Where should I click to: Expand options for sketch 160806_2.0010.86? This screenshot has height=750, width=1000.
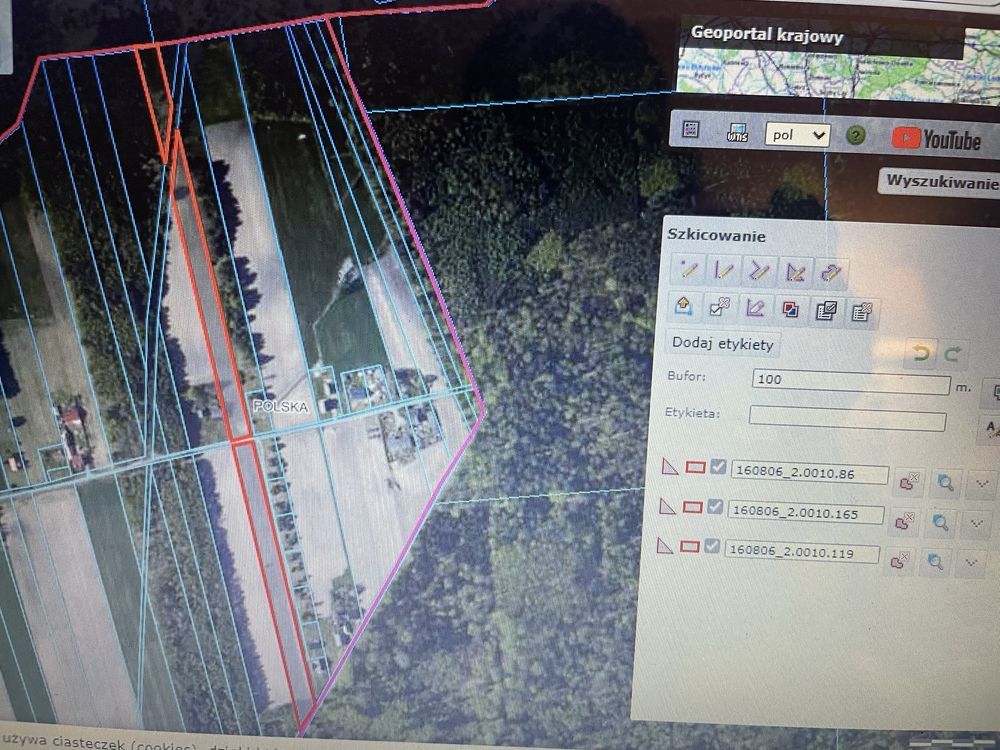982,484
